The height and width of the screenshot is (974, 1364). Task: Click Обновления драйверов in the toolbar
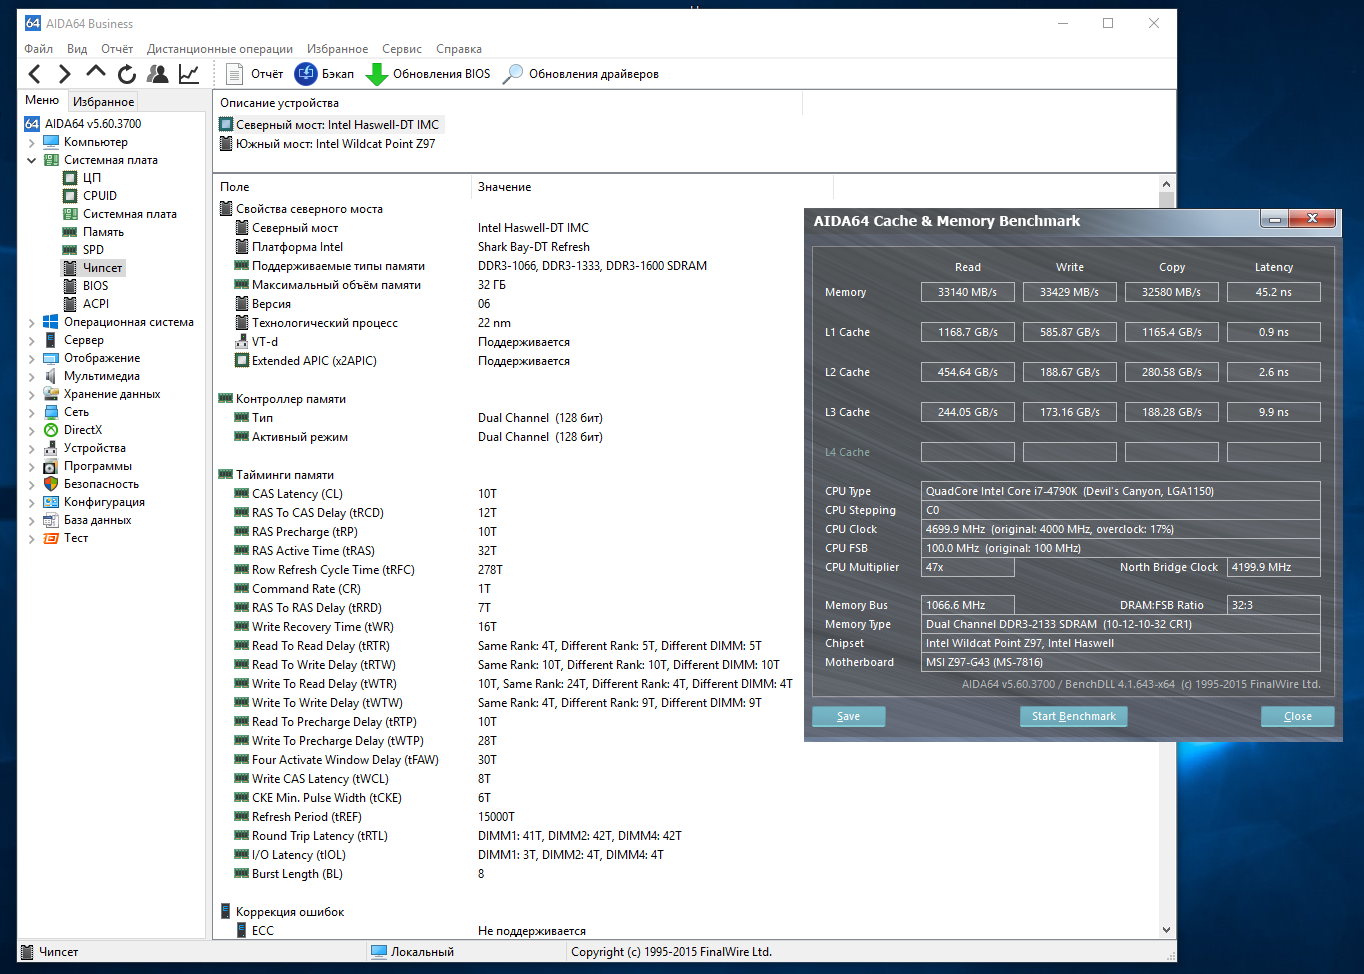(581, 74)
